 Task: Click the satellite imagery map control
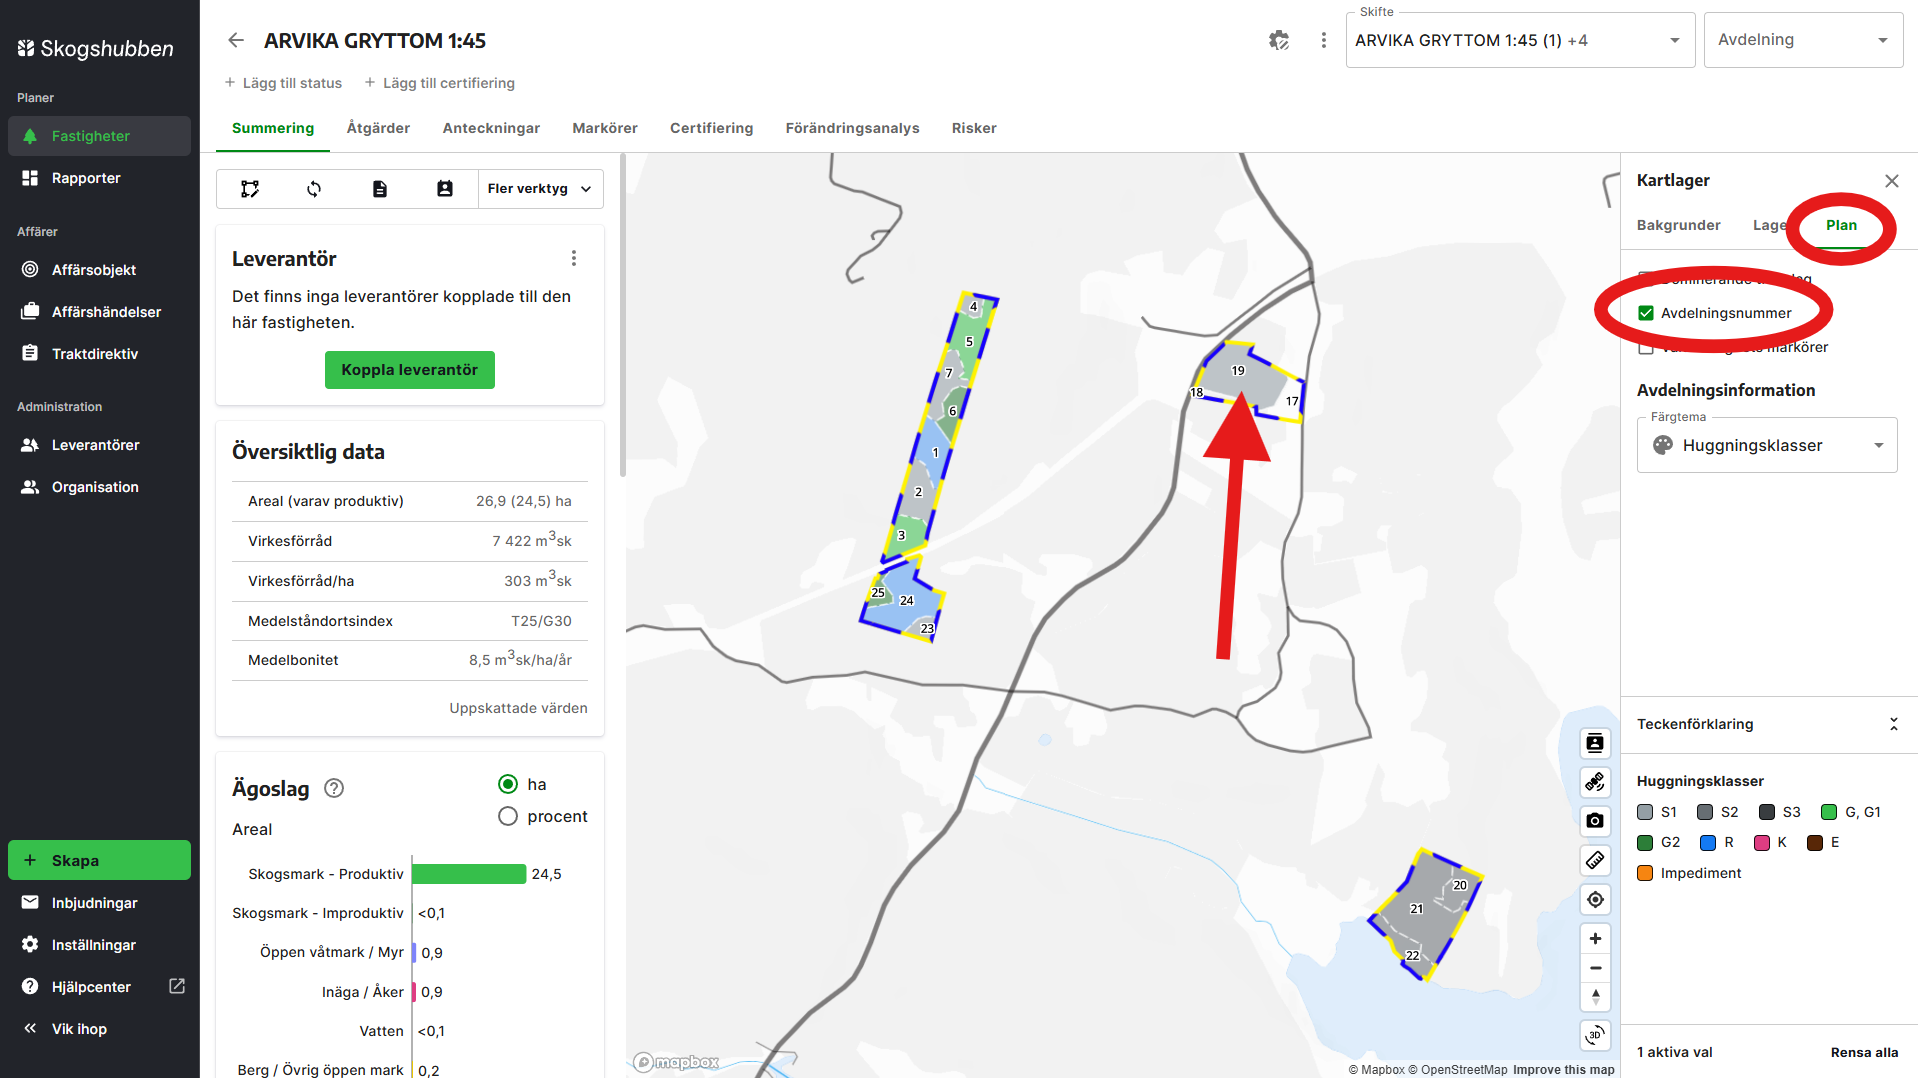[1595, 782]
